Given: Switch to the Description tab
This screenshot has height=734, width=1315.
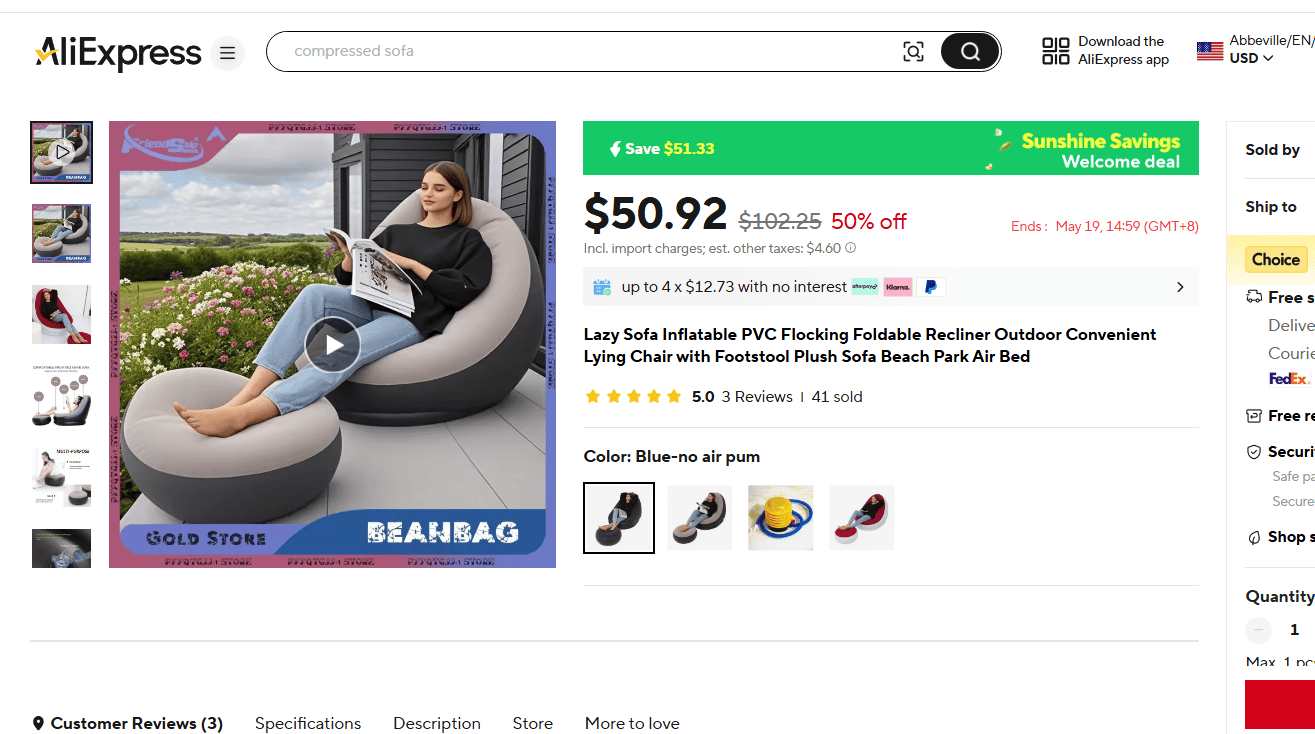Looking at the screenshot, I should click(437, 723).
